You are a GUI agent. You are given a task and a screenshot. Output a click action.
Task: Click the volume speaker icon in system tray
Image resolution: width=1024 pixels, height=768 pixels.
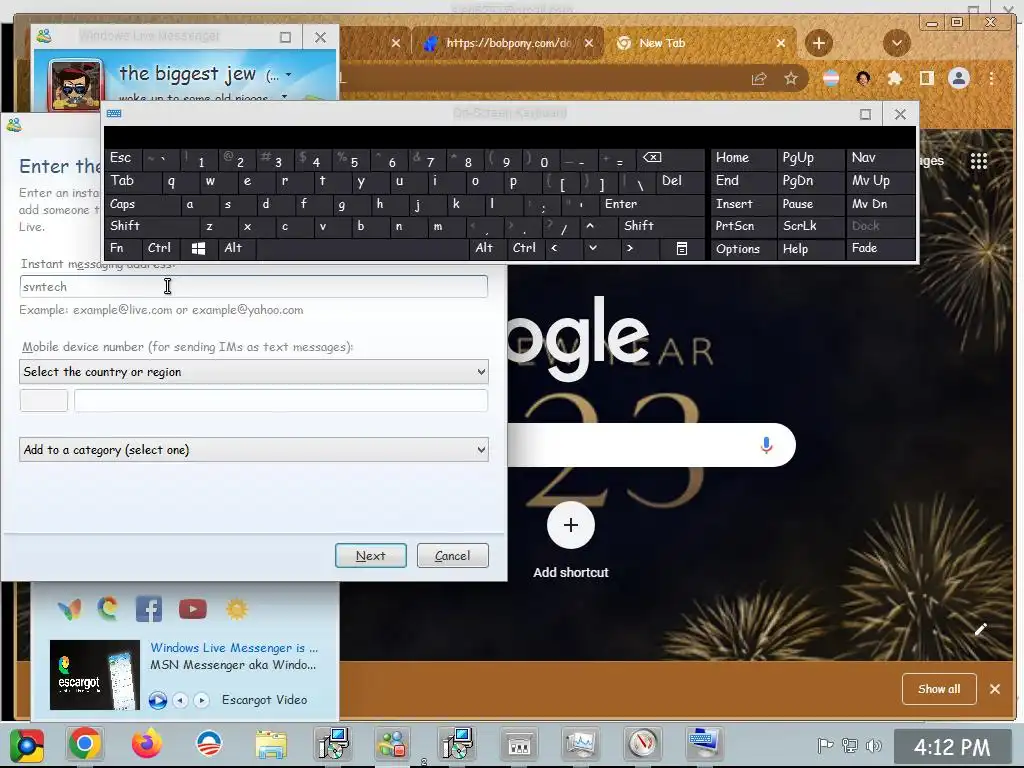click(x=873, y=745)
